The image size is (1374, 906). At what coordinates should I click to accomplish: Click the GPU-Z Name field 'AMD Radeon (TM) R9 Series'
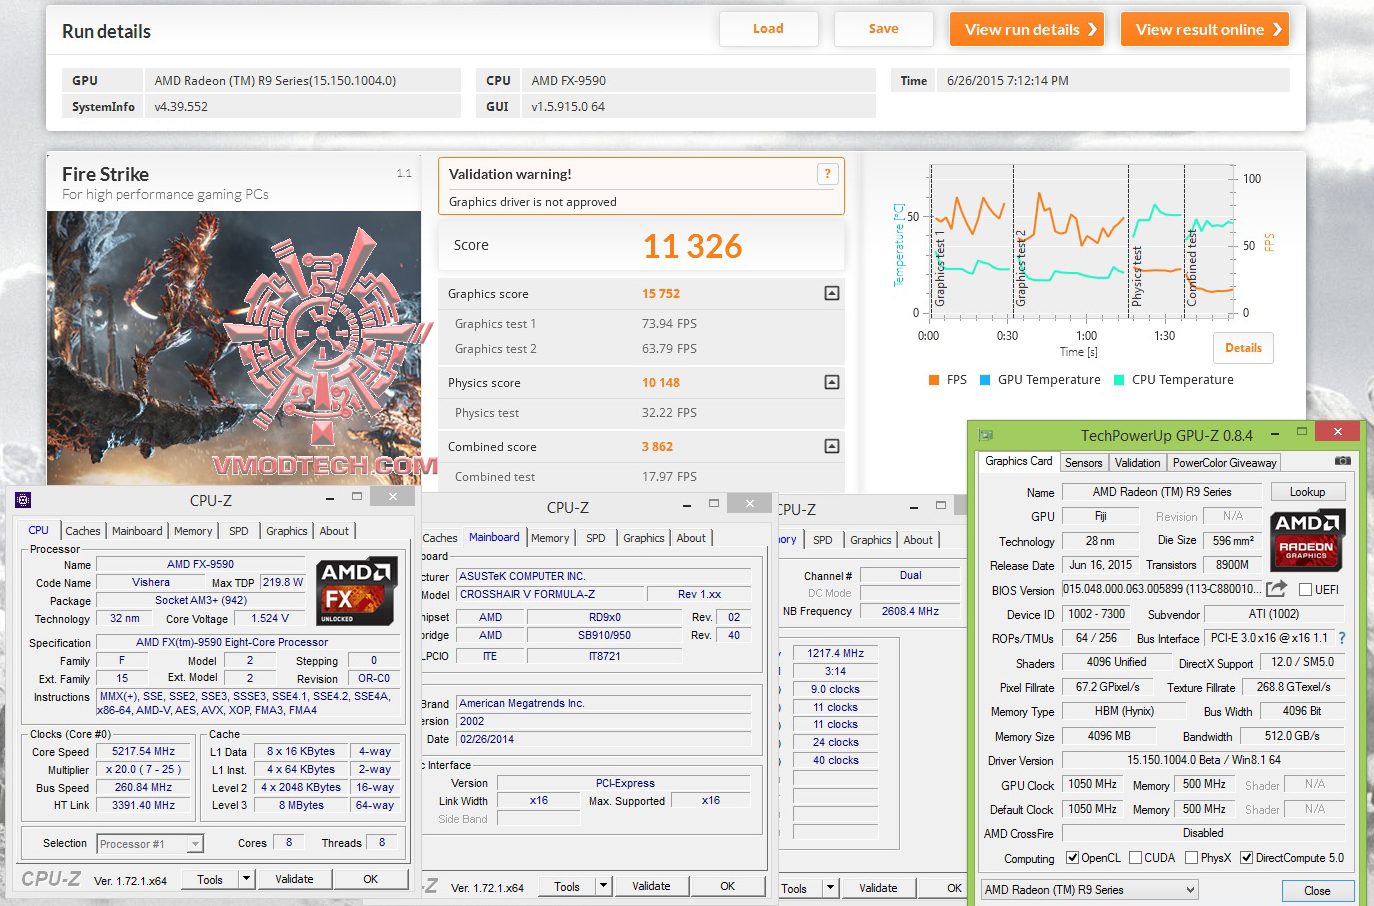pos(1162,492)
